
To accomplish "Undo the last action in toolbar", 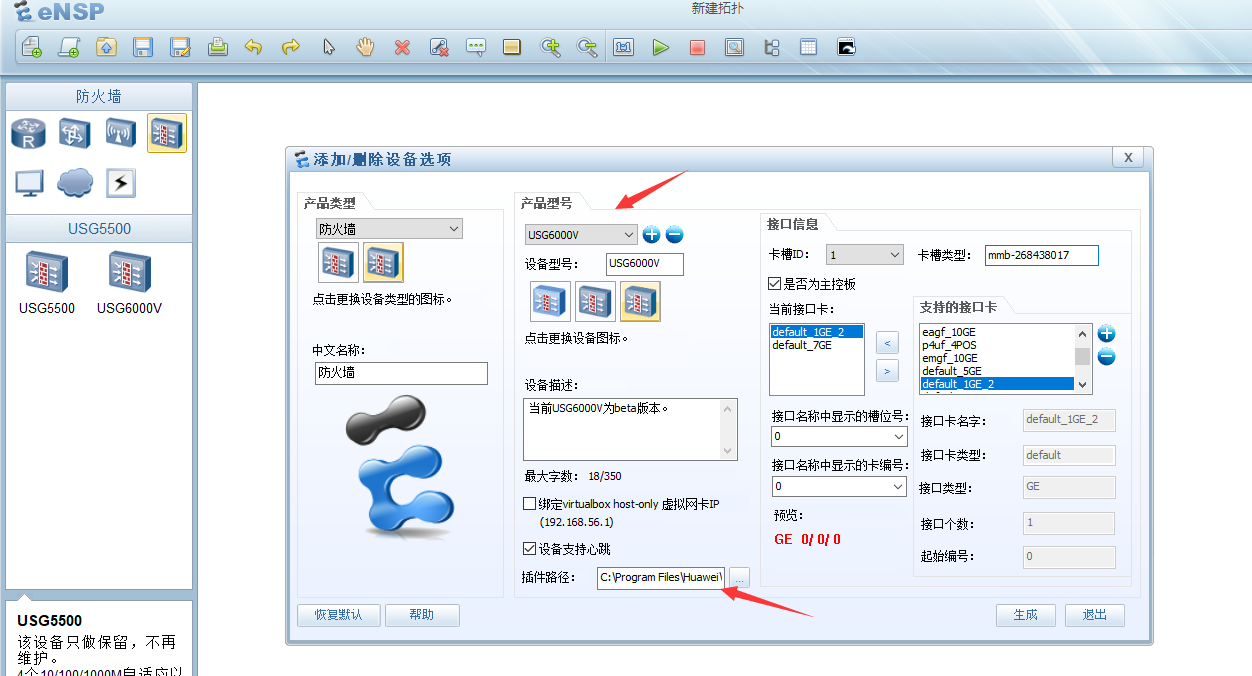I will pos(254,47).
